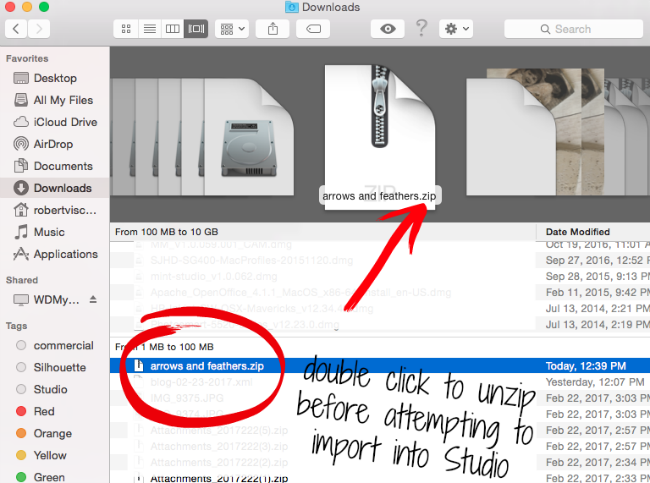This screenshot has width=650, height=483.
Task: Select Attachments_2017222(2).zip file
Action: pyautogui.click(x=219, y=463)
